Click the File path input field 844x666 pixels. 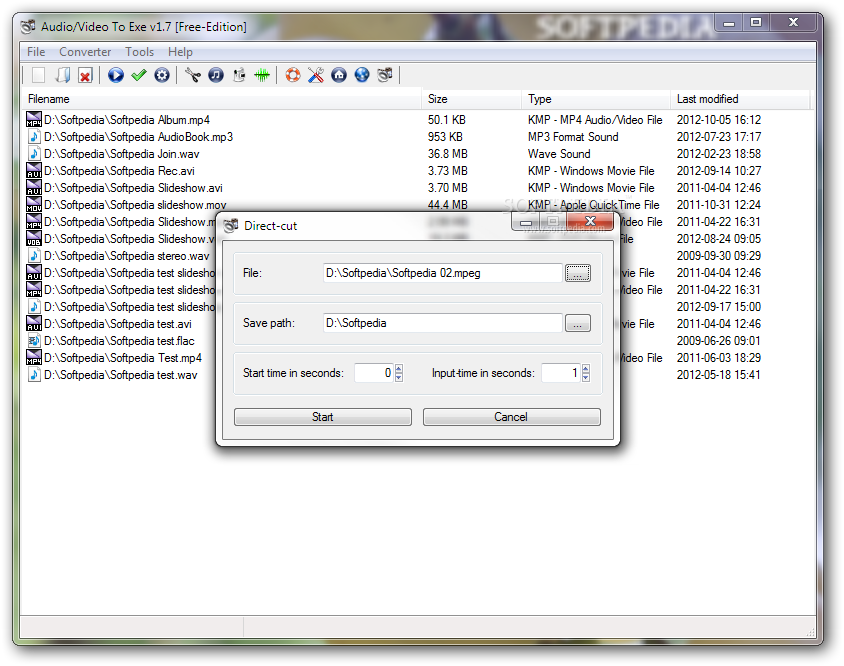(x=442, y=273)
